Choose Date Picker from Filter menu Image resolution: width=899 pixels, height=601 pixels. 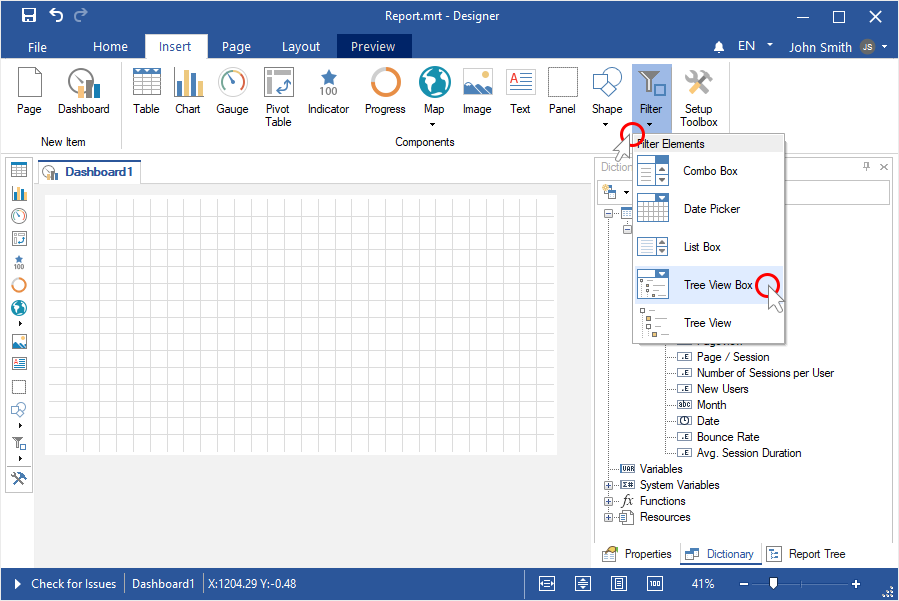711,209
